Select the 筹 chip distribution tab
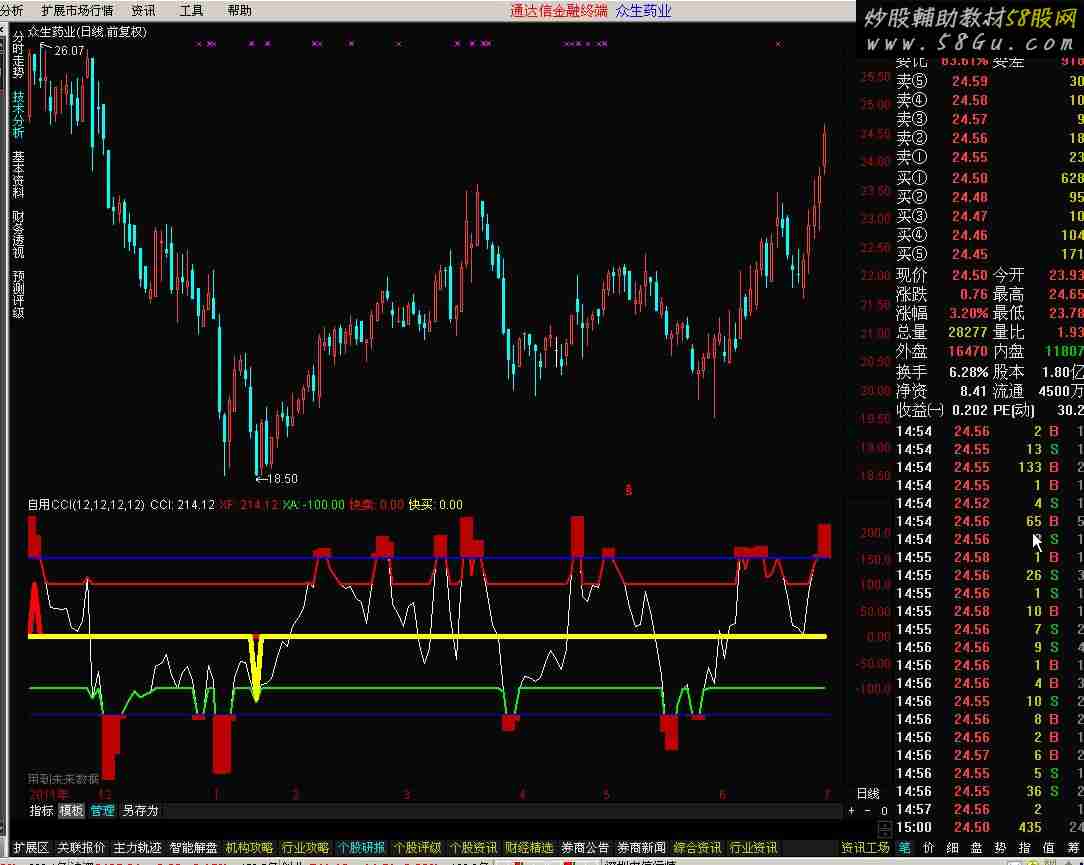Screen dimensions: 1084x865 click(x=1074, y=848)
